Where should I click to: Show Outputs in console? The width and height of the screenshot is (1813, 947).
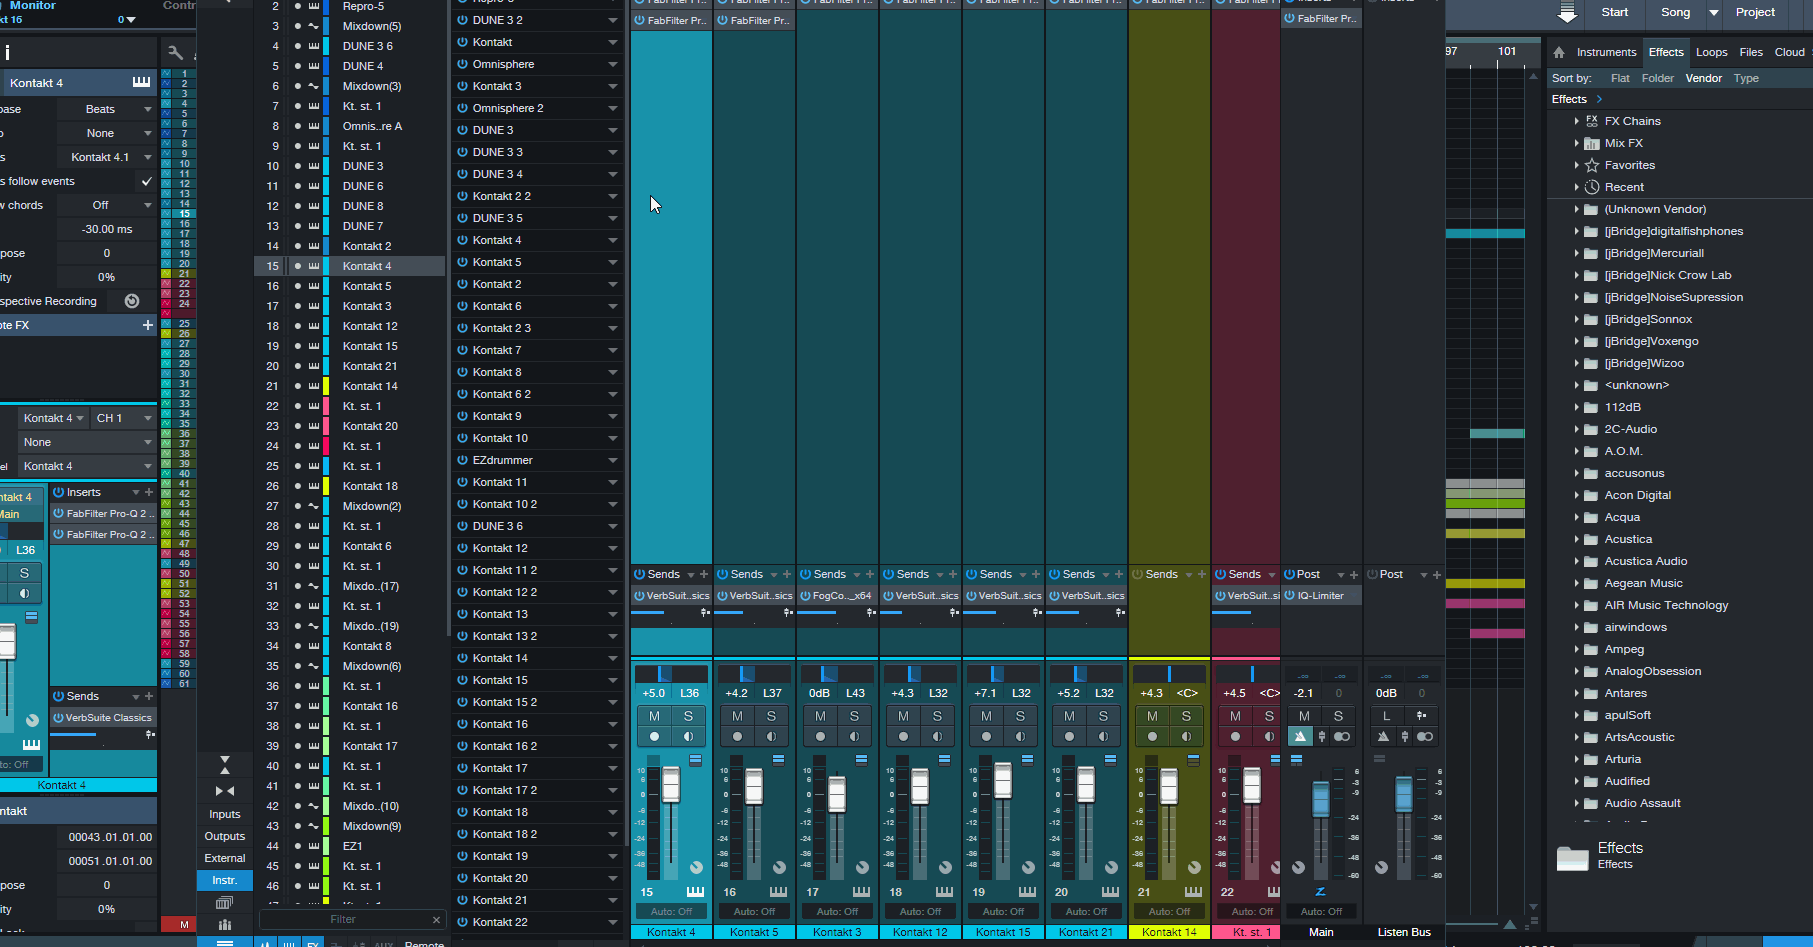point(225,836)
